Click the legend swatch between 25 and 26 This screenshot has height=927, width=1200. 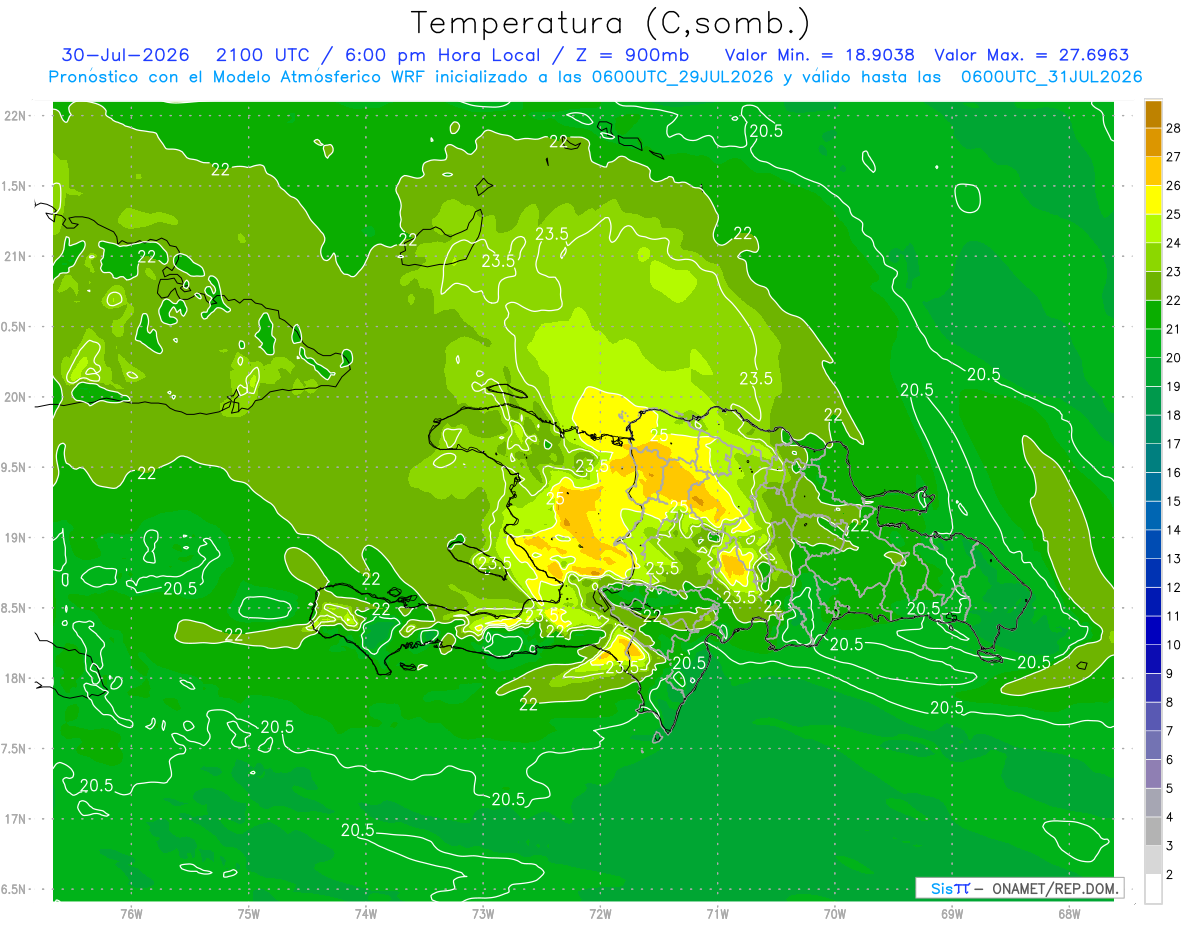(1153, 200)
